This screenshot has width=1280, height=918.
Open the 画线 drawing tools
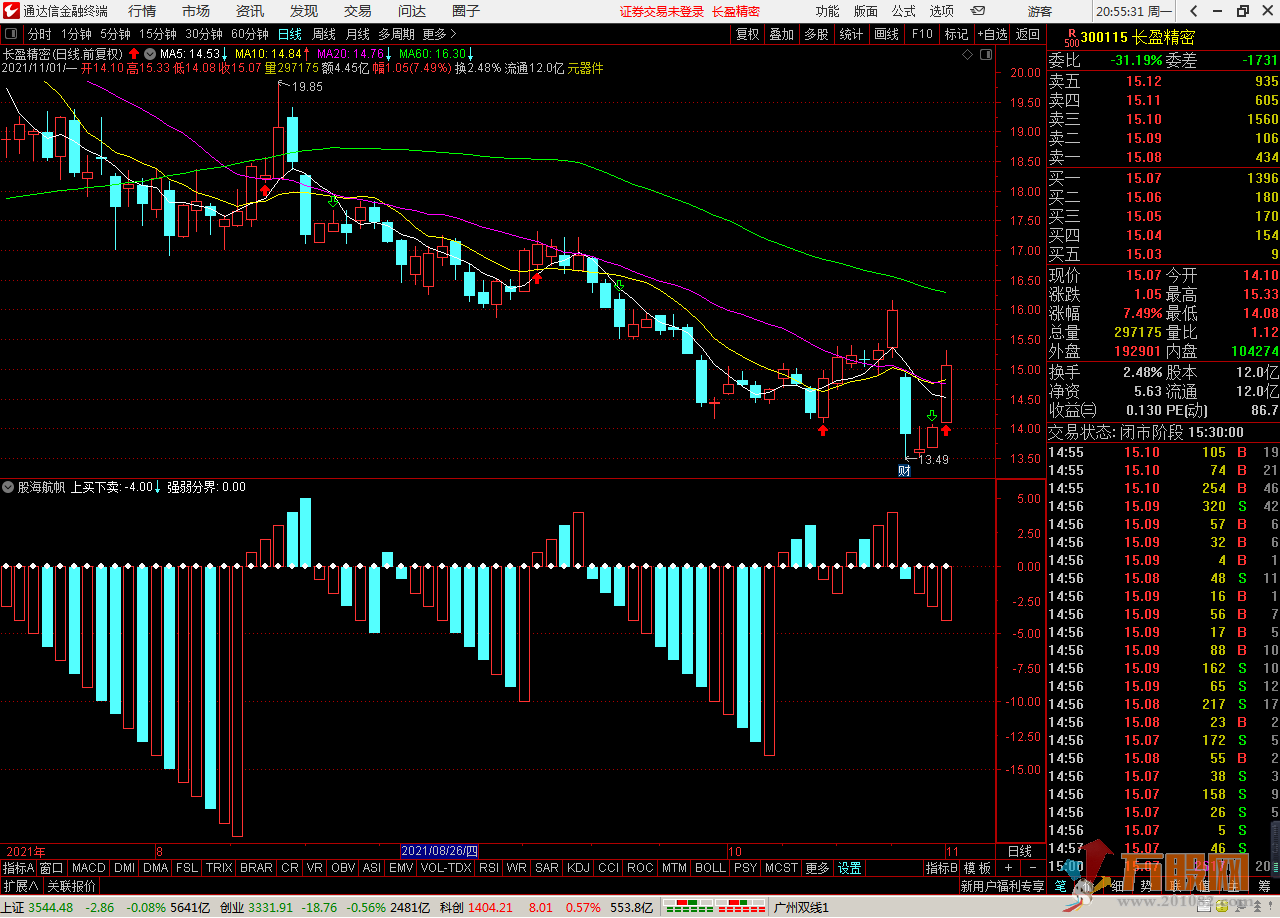(887, 34)
